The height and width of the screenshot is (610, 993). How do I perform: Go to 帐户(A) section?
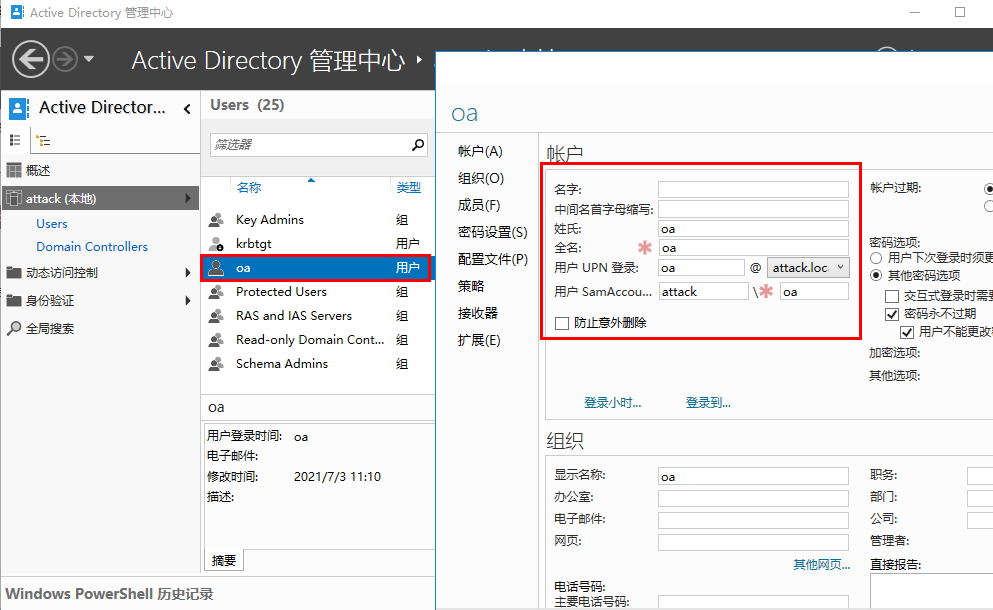coord(480,151)
